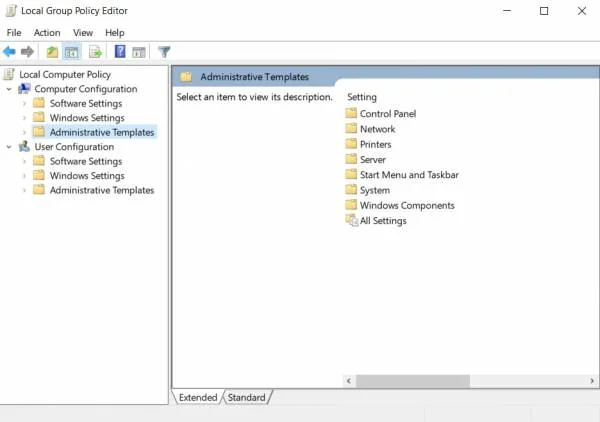600x422 pixels.
Task: Maximize the Local Group Policy Editor window
Action: 544,11
